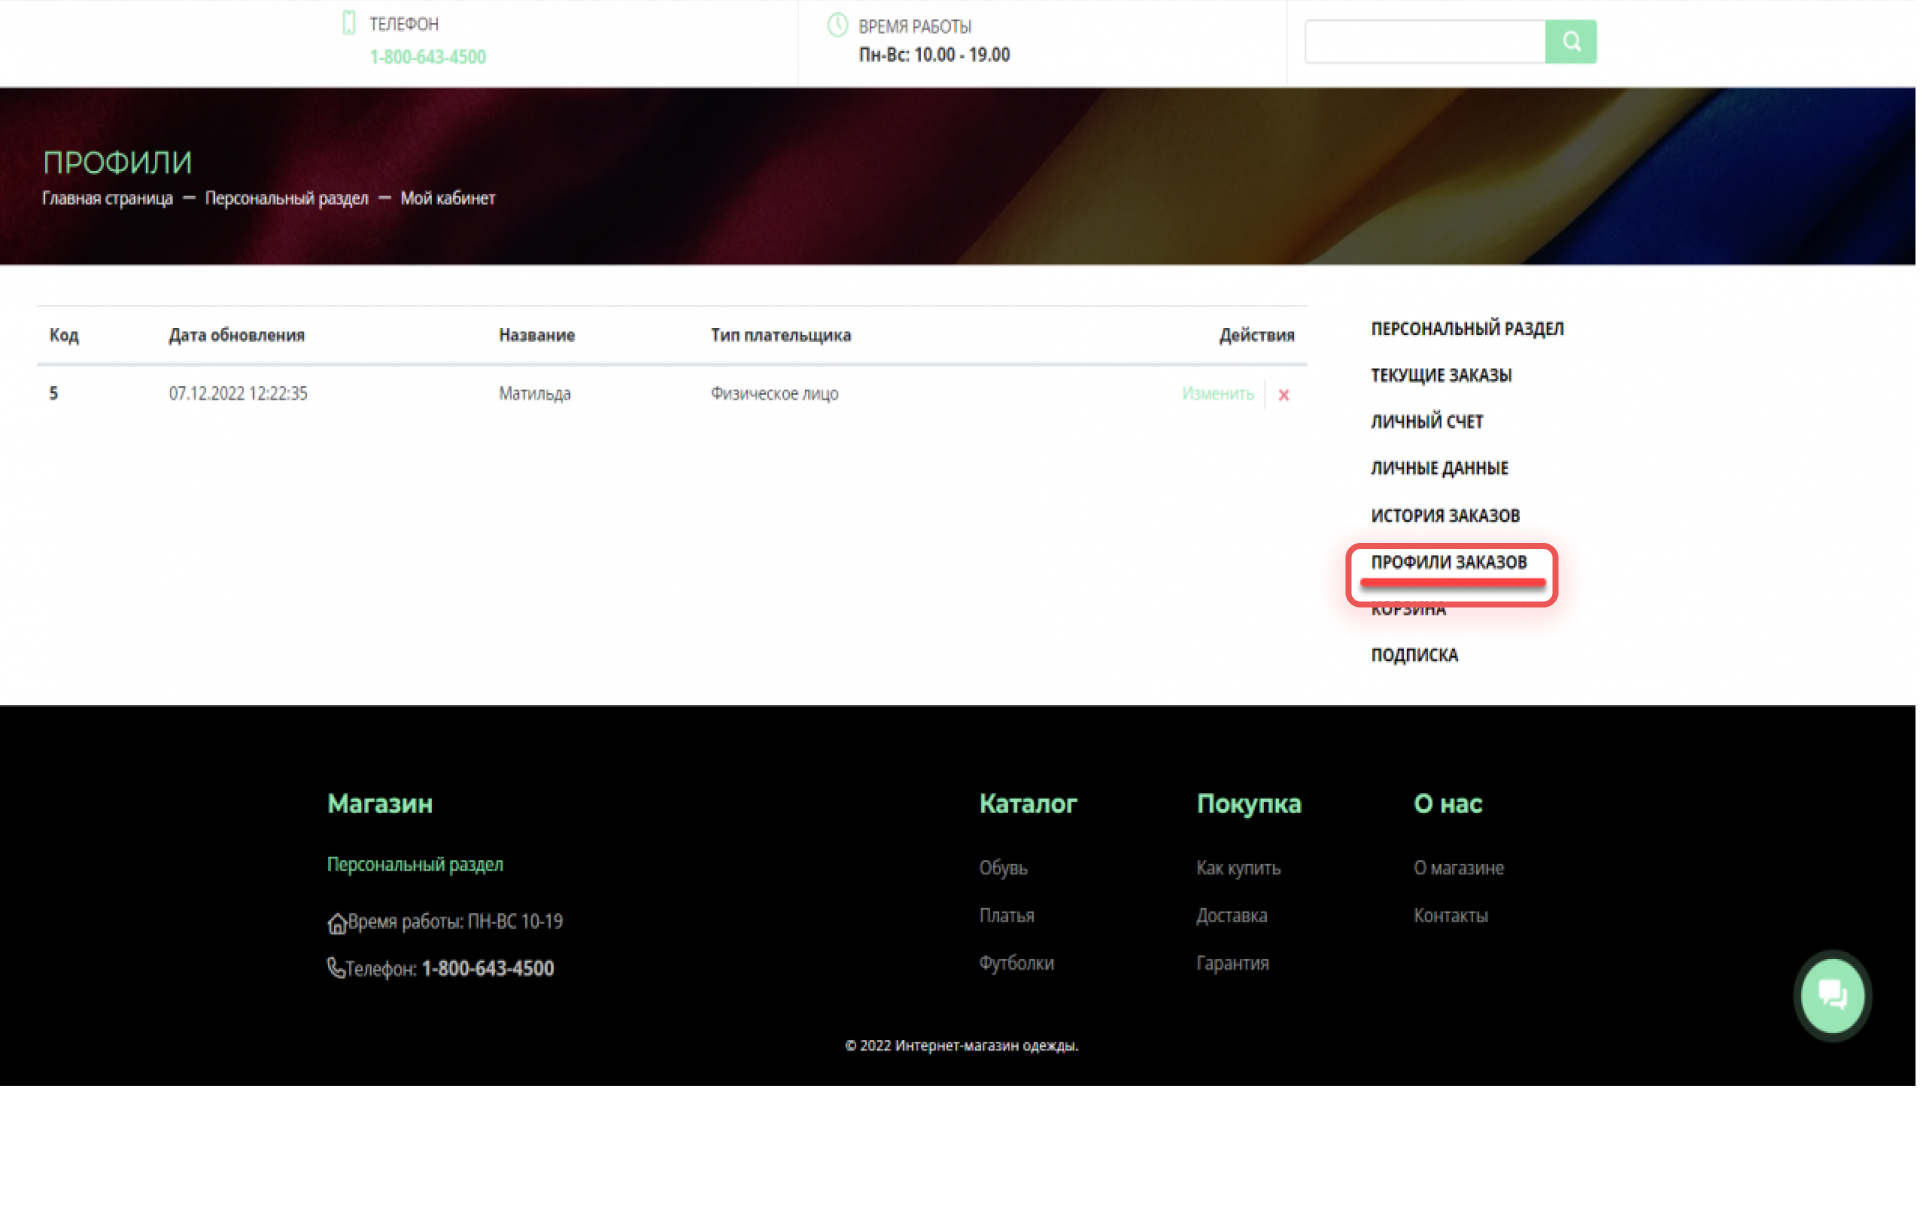Open the ПОДПИСКА sidebar item
The width and height of the screenshot is (1926, 1217).
[1414, 656]
